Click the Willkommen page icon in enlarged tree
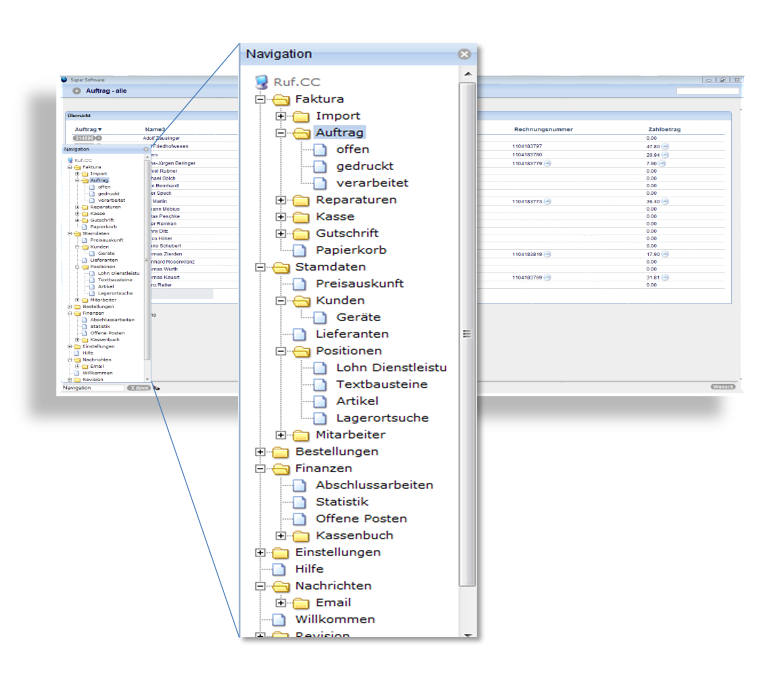The image size is (772, 673). pos(281,619)
